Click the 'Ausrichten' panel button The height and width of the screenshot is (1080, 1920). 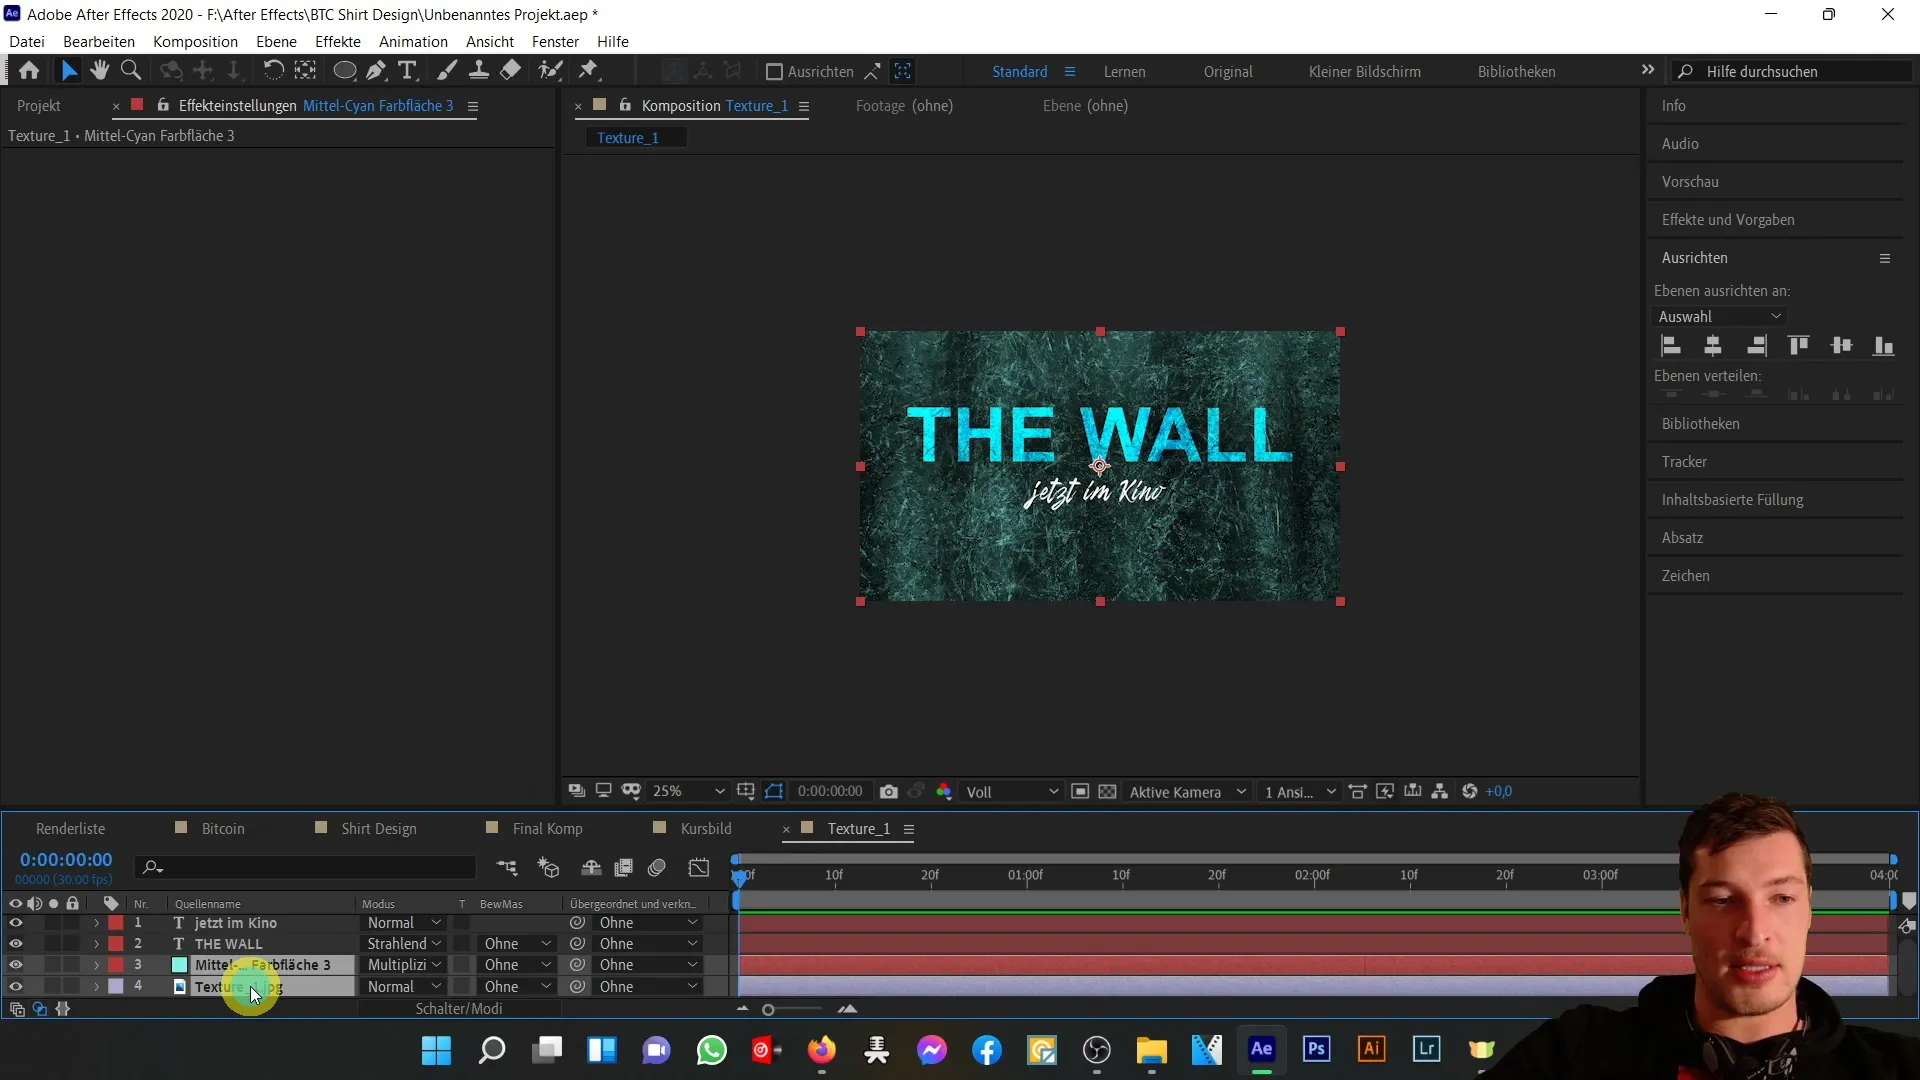tap(1701, 257)
